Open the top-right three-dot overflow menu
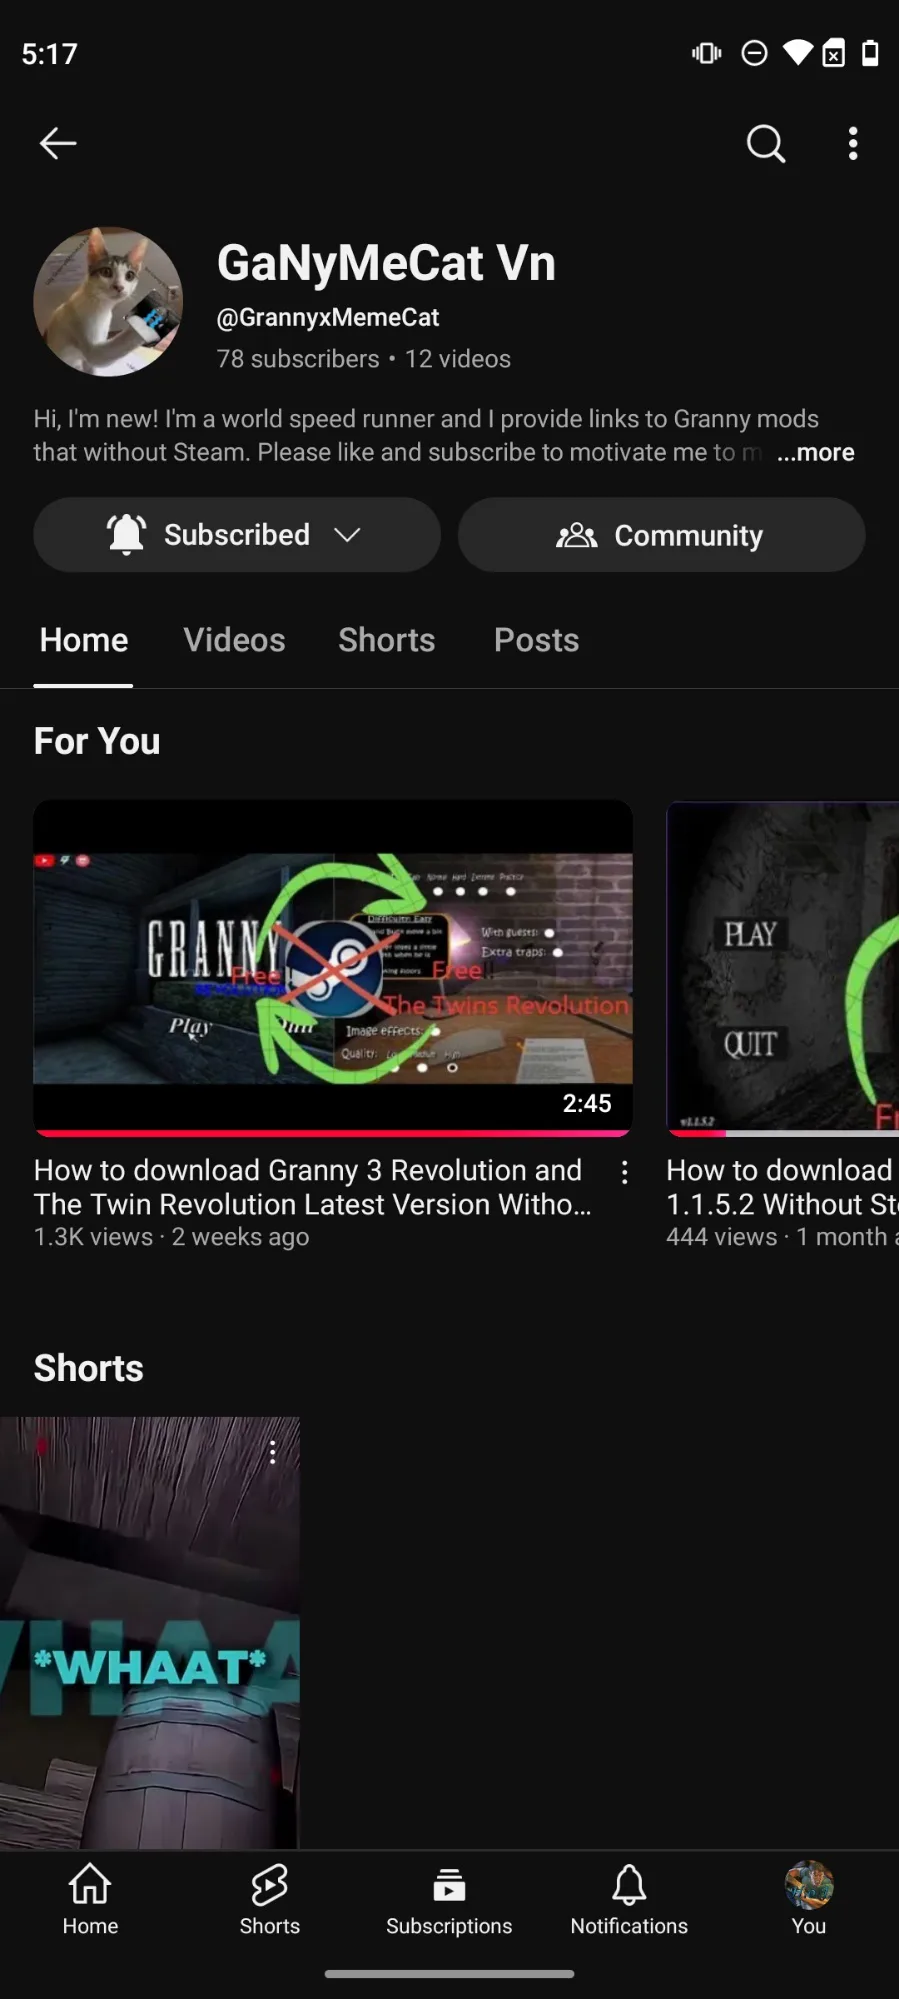 pyautogui.click(x=853, y=143)
